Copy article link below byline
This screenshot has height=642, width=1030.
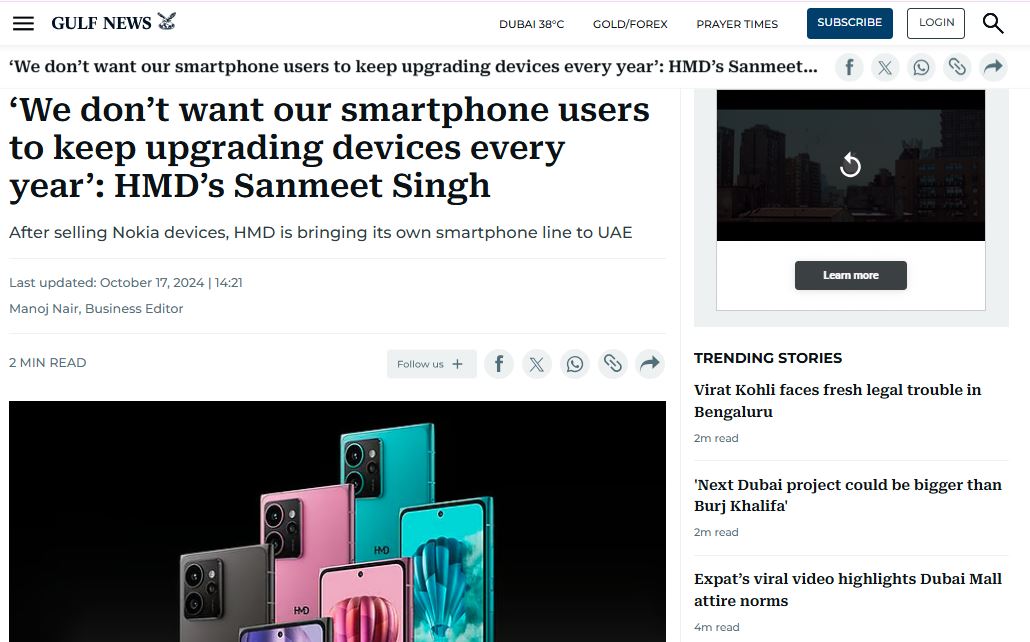point(613,364)
